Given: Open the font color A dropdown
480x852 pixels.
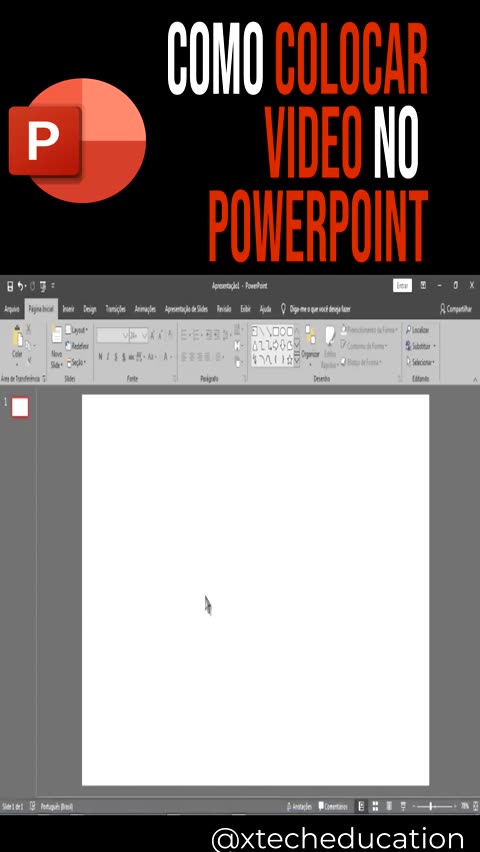Looking at the screenshot, I should pos(168,357).
